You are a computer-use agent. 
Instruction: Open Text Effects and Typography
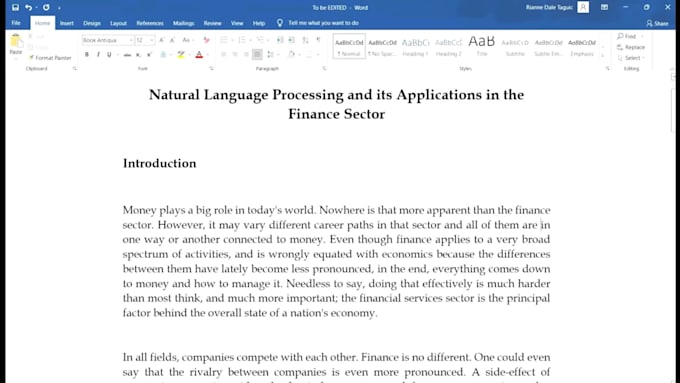click(x=163, y=55)
